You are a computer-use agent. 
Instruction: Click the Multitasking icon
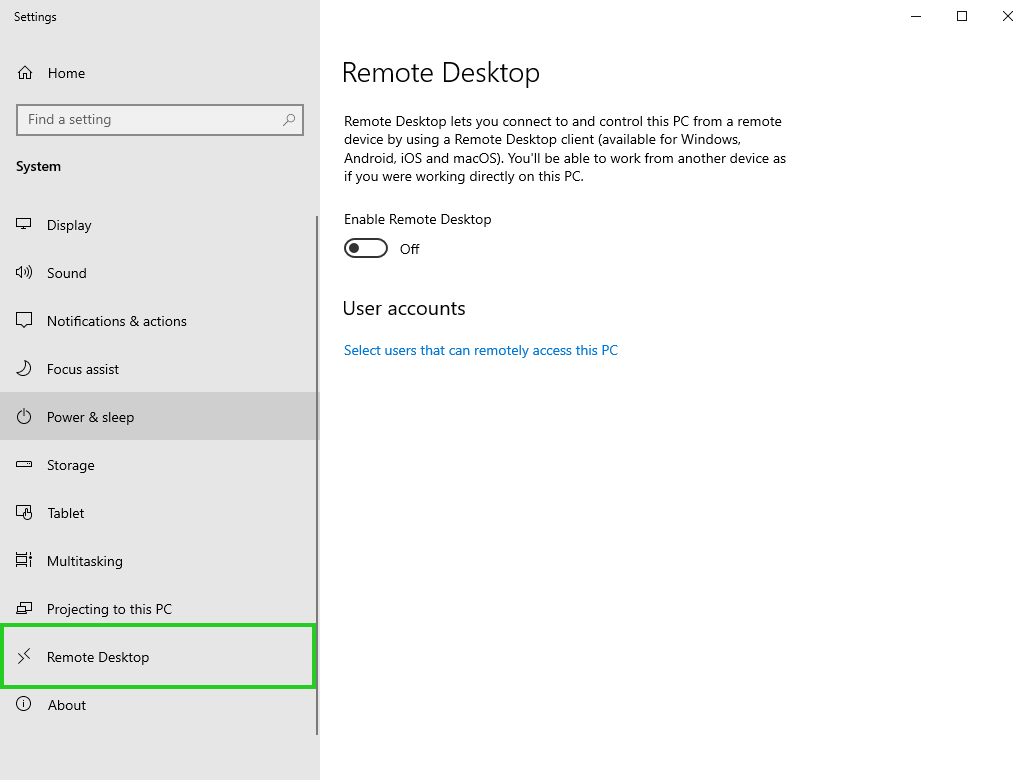[24, 560]
